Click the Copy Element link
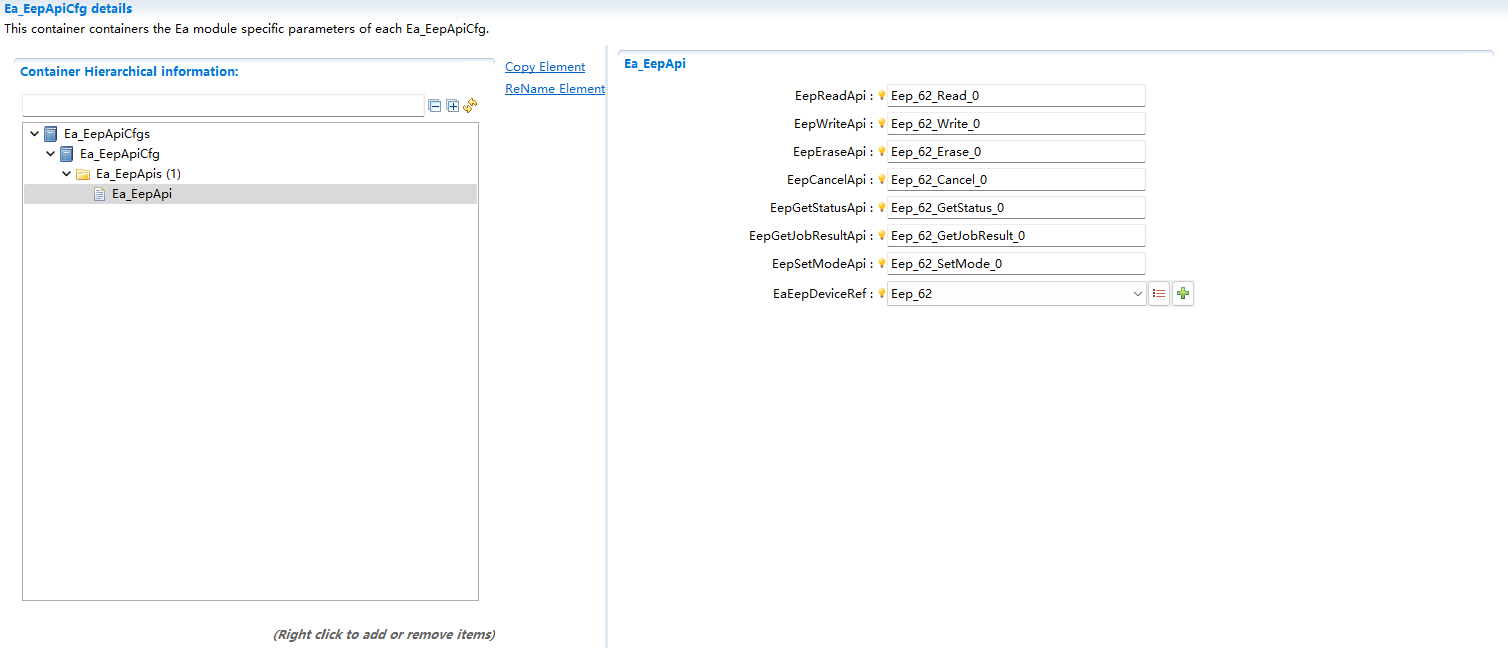 click(x=544, y=66)
